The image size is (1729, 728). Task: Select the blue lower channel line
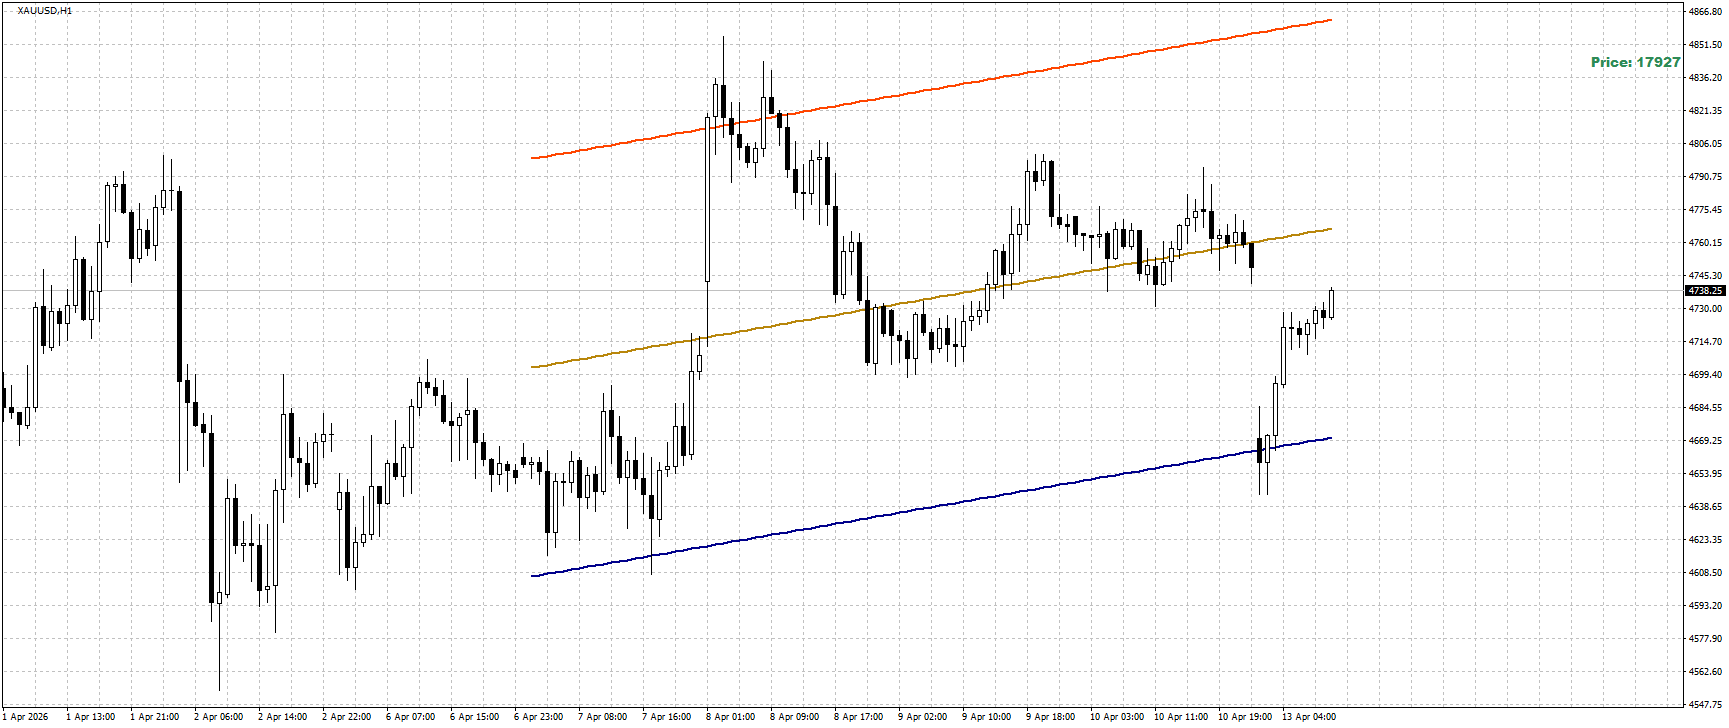tap(931, 507)
